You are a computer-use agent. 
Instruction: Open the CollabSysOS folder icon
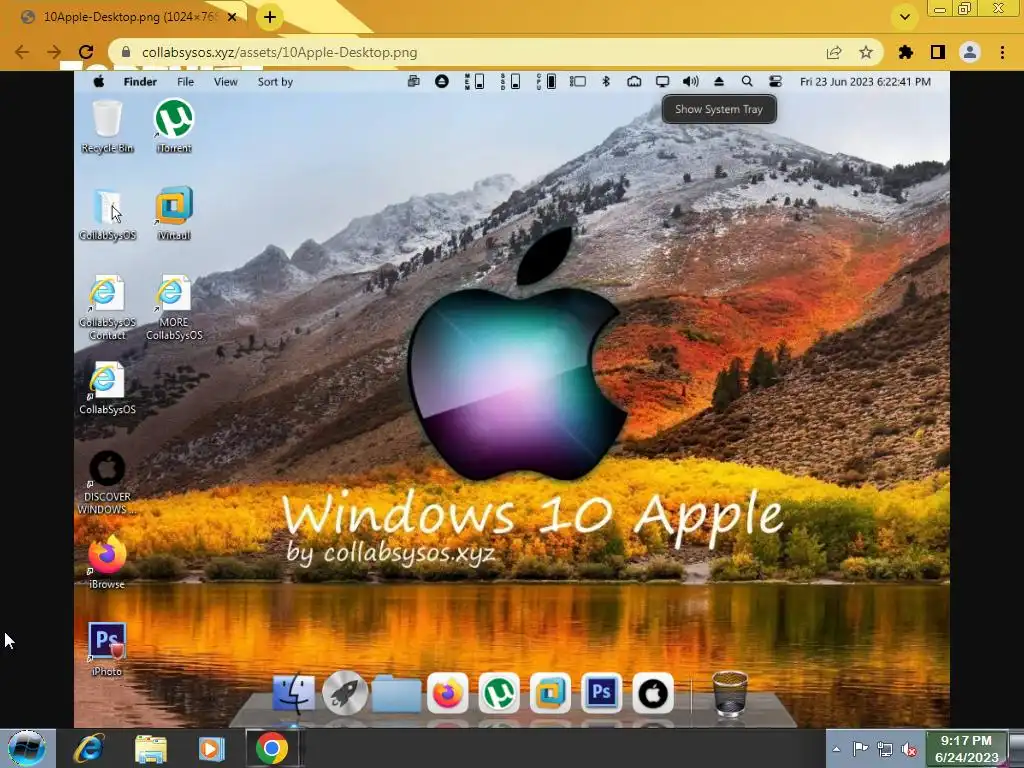coord(107,214)
